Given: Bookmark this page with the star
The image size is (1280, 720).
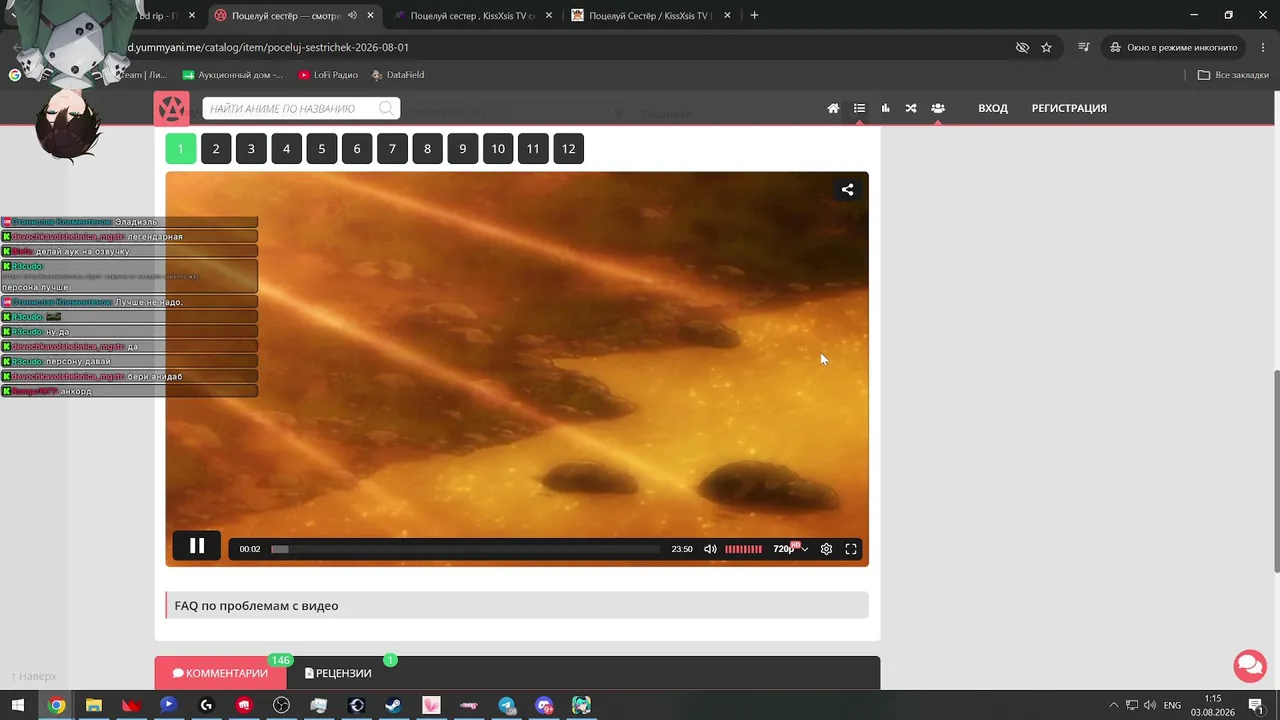Looking at the screenshot, I should 1046,47.
